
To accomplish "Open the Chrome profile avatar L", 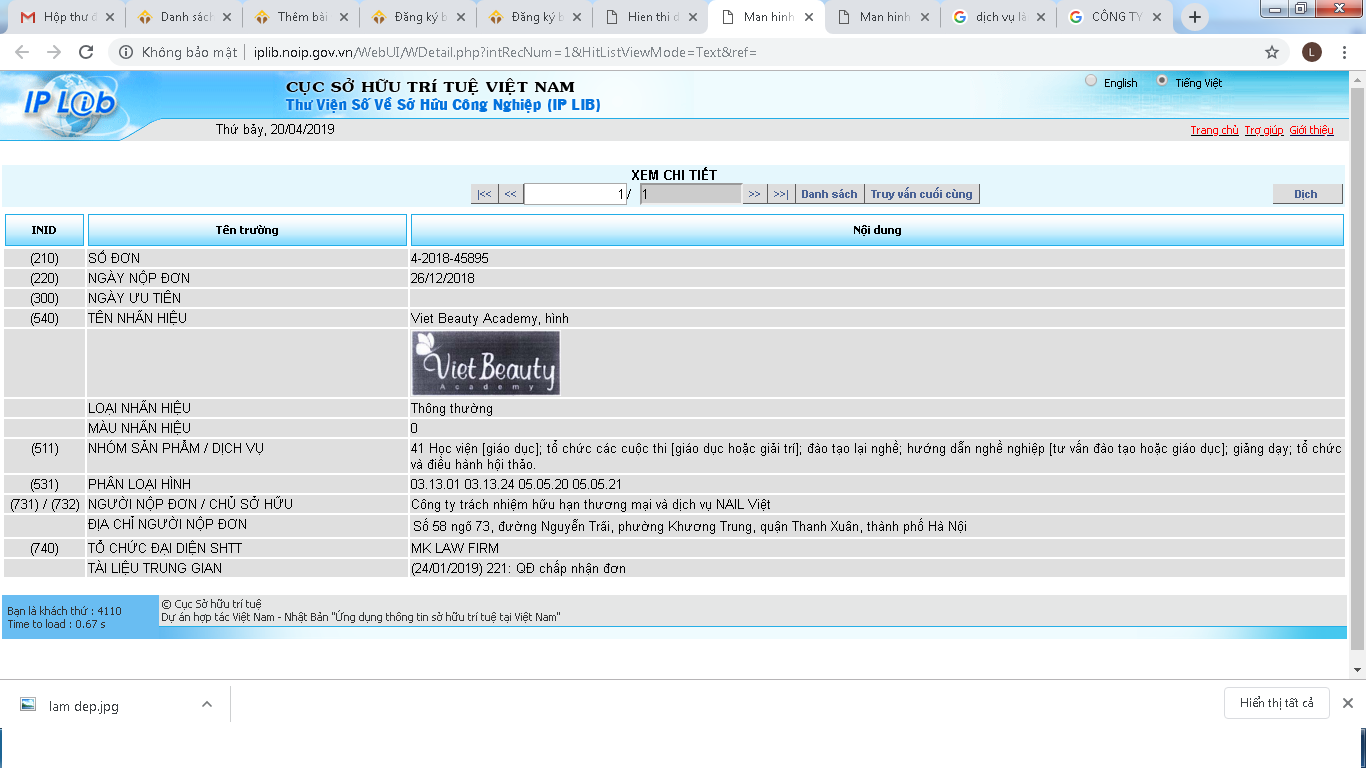I will click(1312, 52).
